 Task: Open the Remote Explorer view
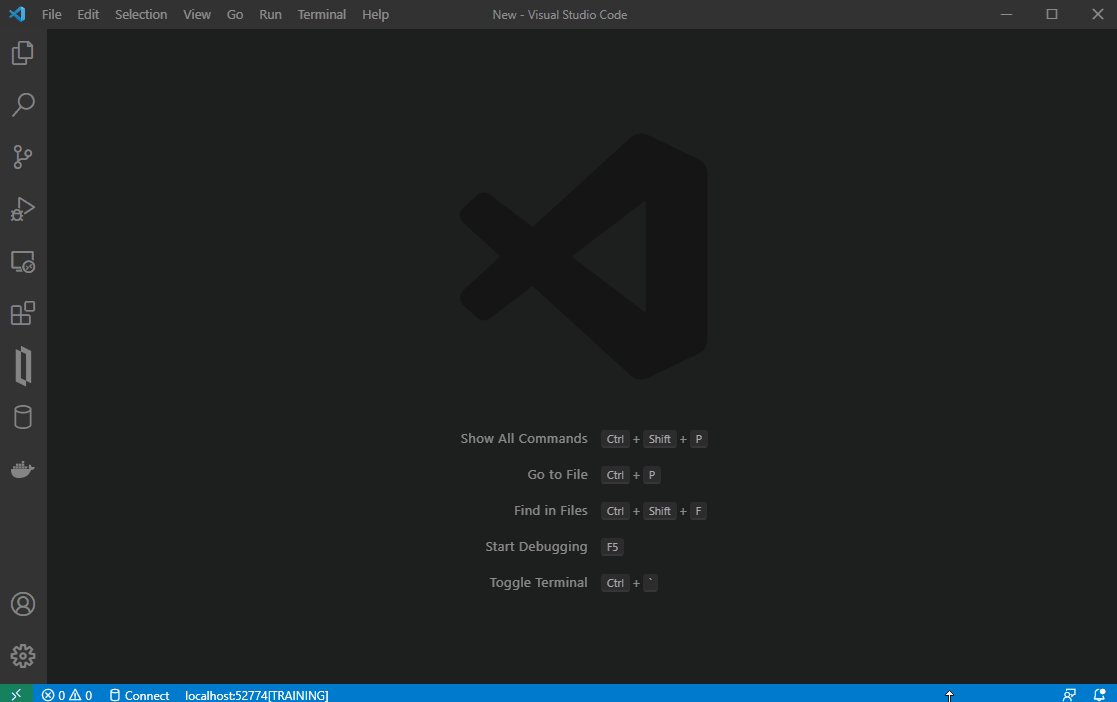click(x=22, y=262)
